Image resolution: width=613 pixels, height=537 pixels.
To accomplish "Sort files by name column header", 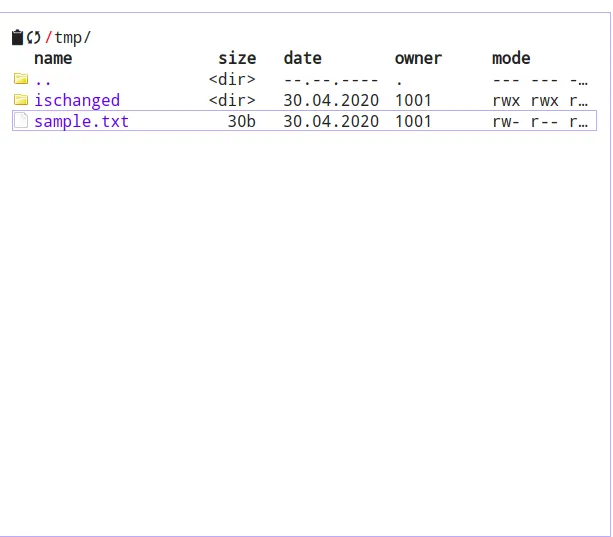I will pos(53,58).
